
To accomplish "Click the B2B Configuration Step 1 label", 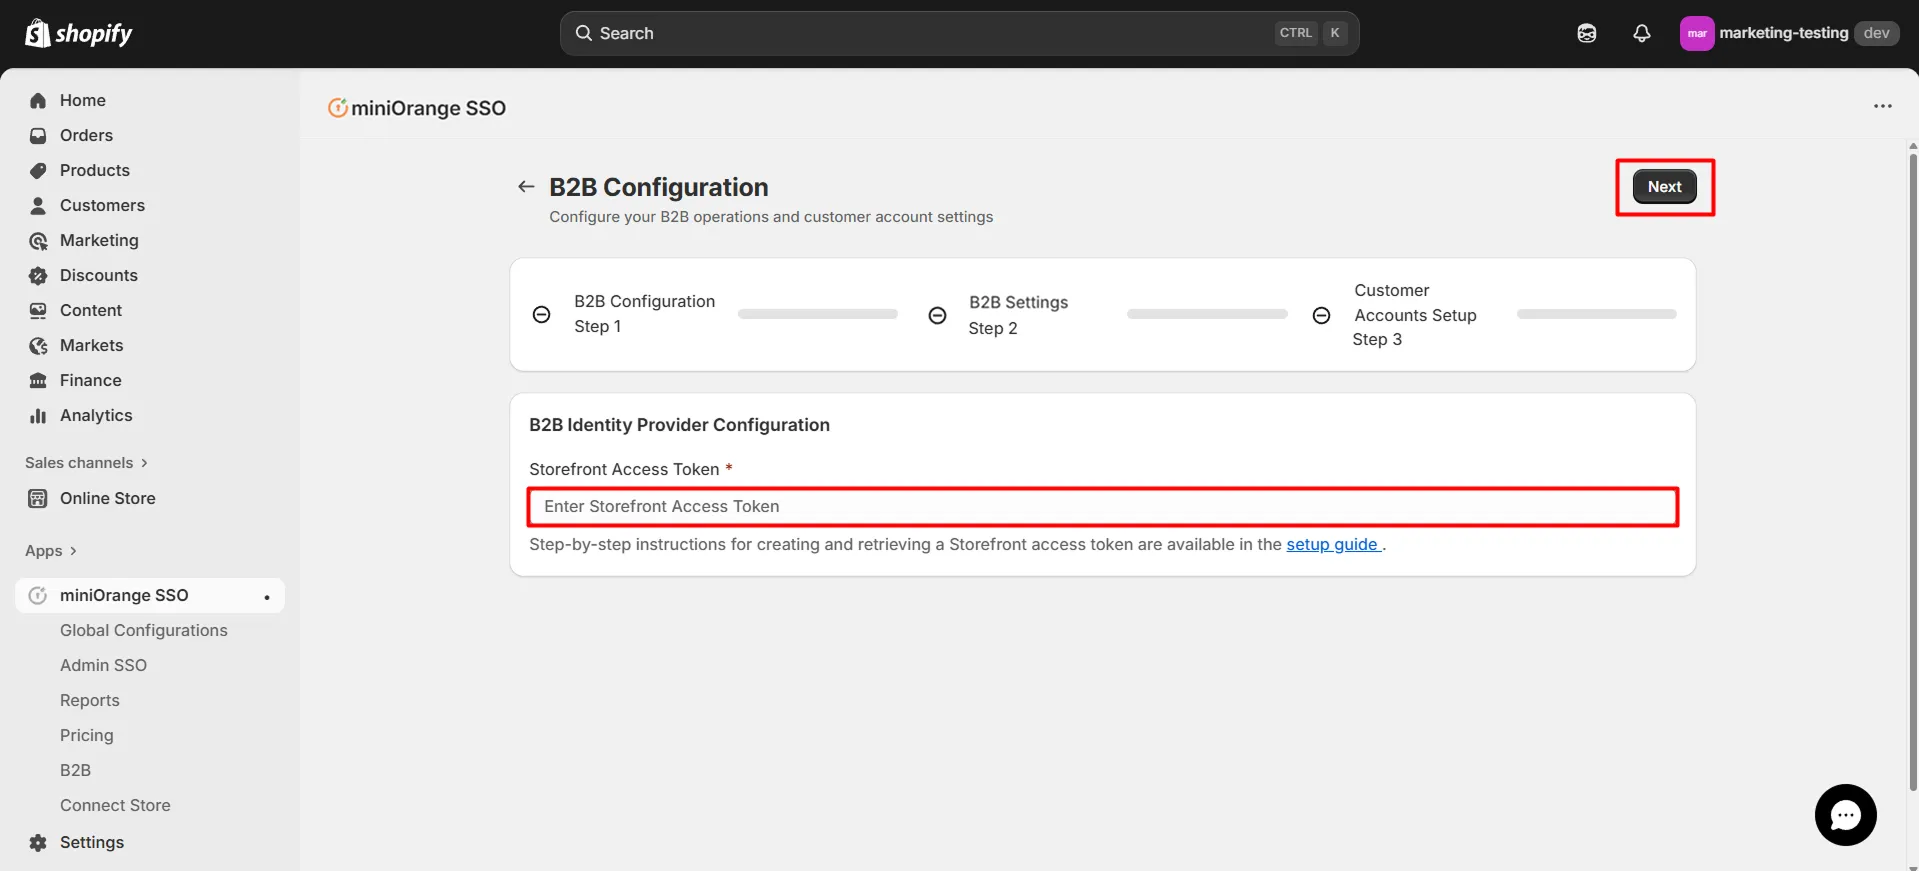I will (x=644, y=314).
